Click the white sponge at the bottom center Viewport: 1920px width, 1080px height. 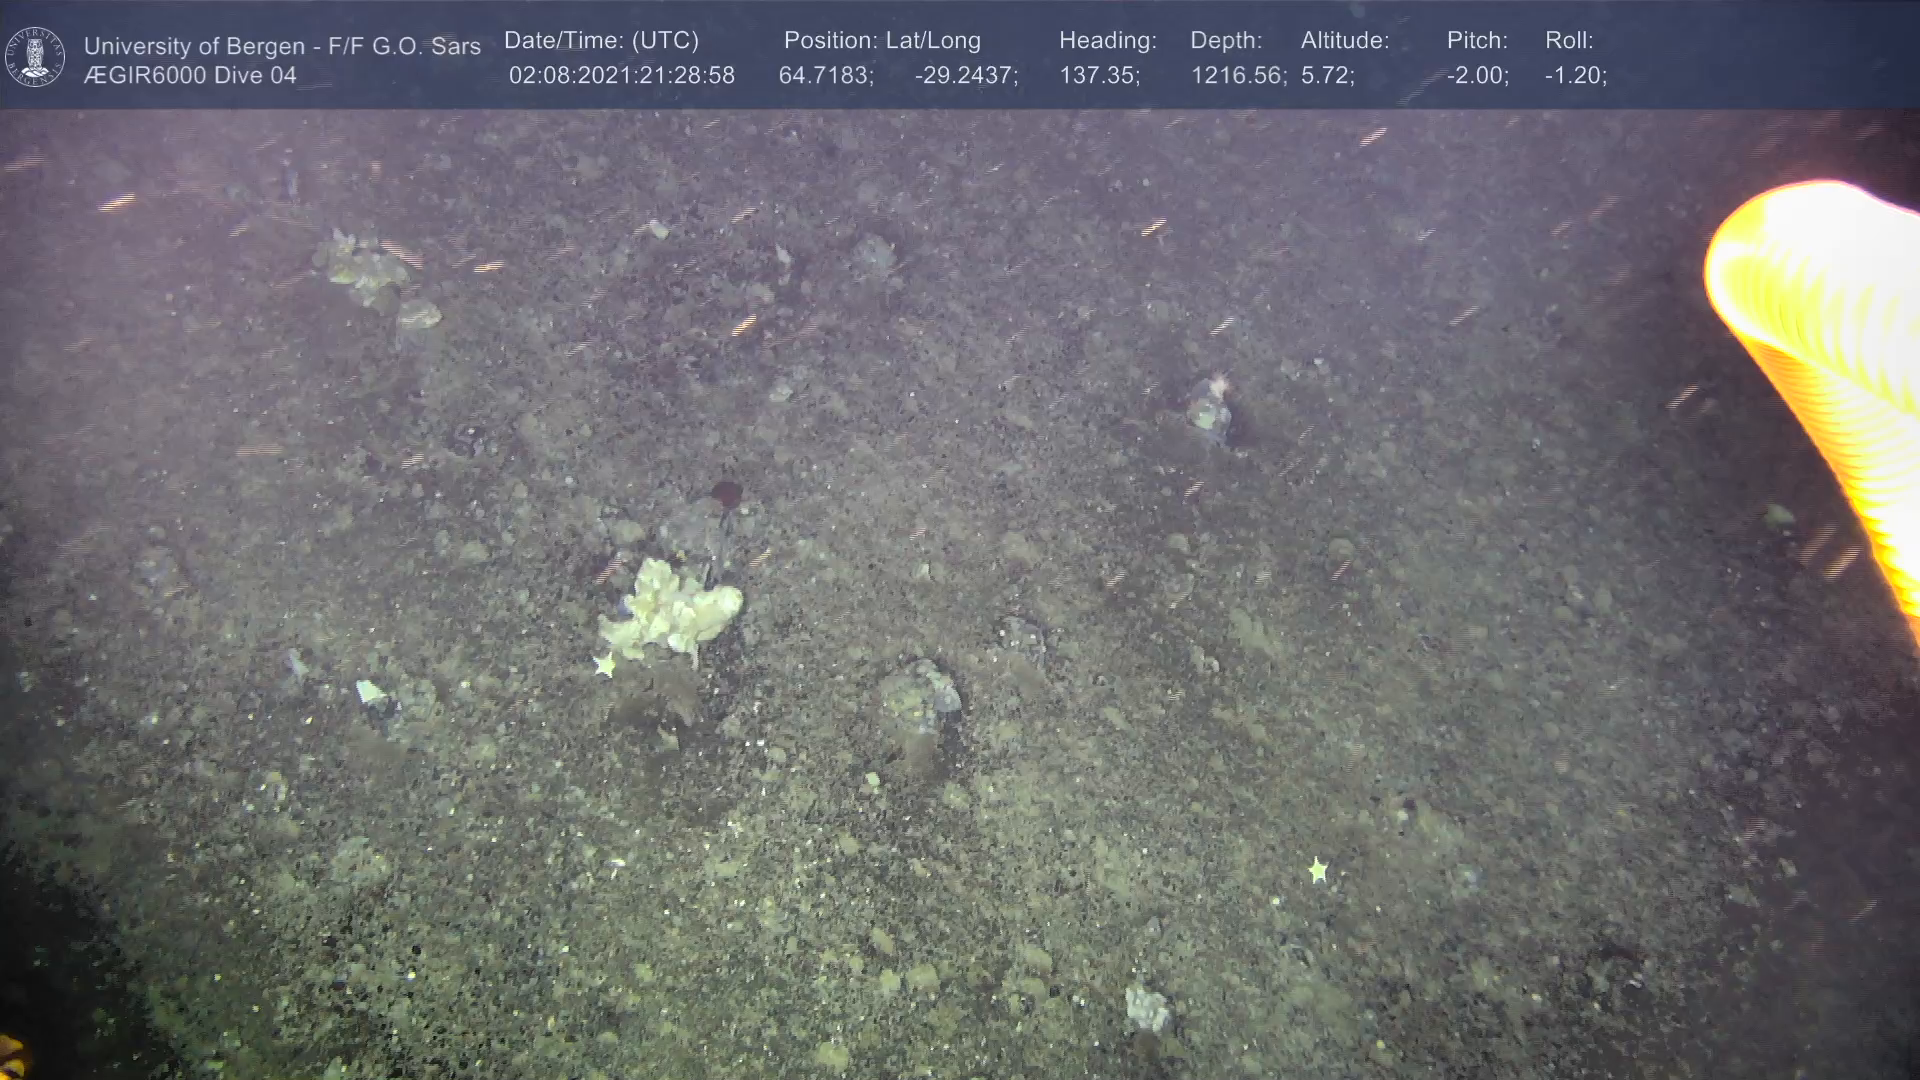[x=1146, y=1008]
